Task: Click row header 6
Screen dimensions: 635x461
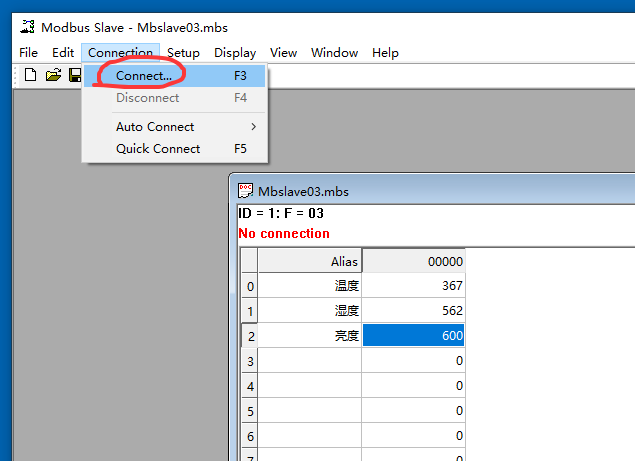Action: (250, 436)
